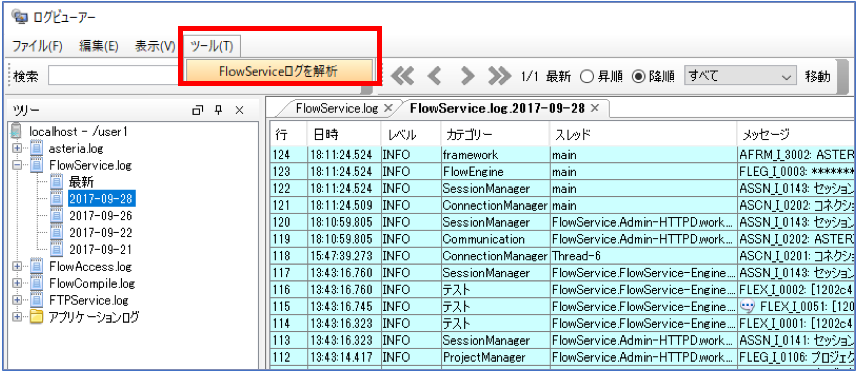The width and height of the screenshot is (856, 373).
Task: Click the アプリケーションログ folder icon
Action: (x=36, y=317)
